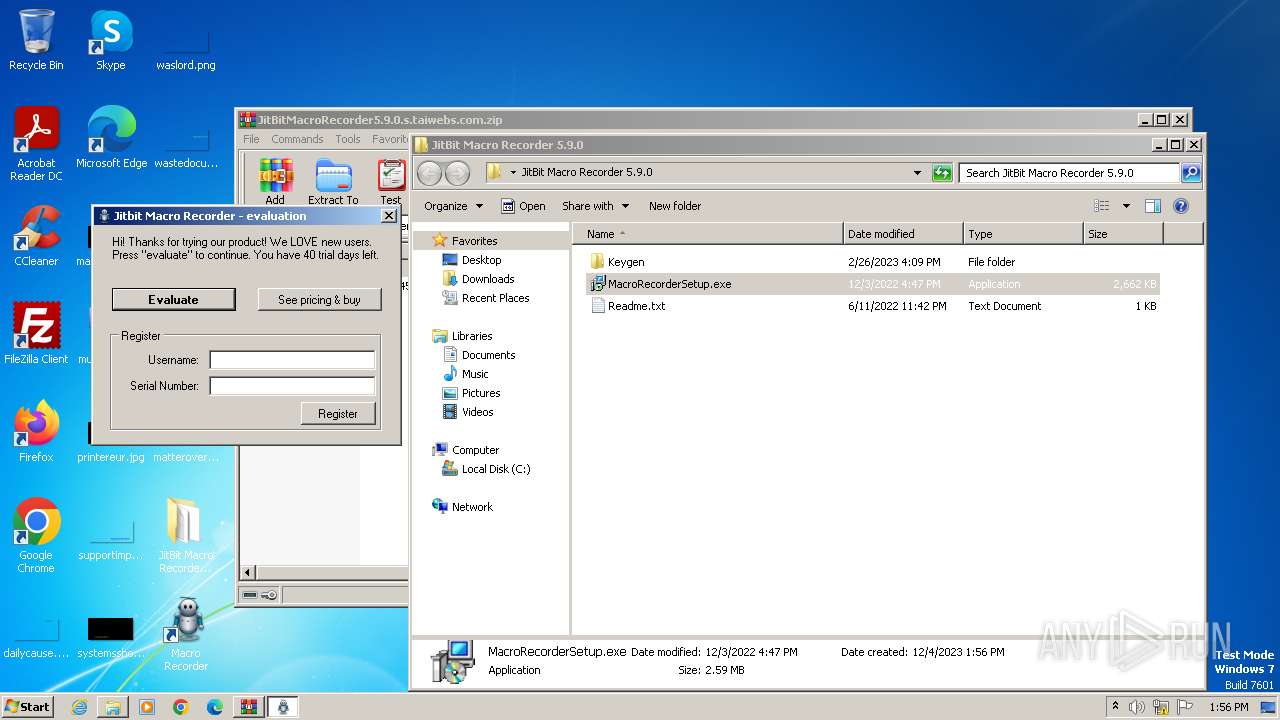Open the Organize dropdown menu
Image resolution: width=1280 pixels, height=720 pixels.
pyautogui.click(x=453, y=206)
